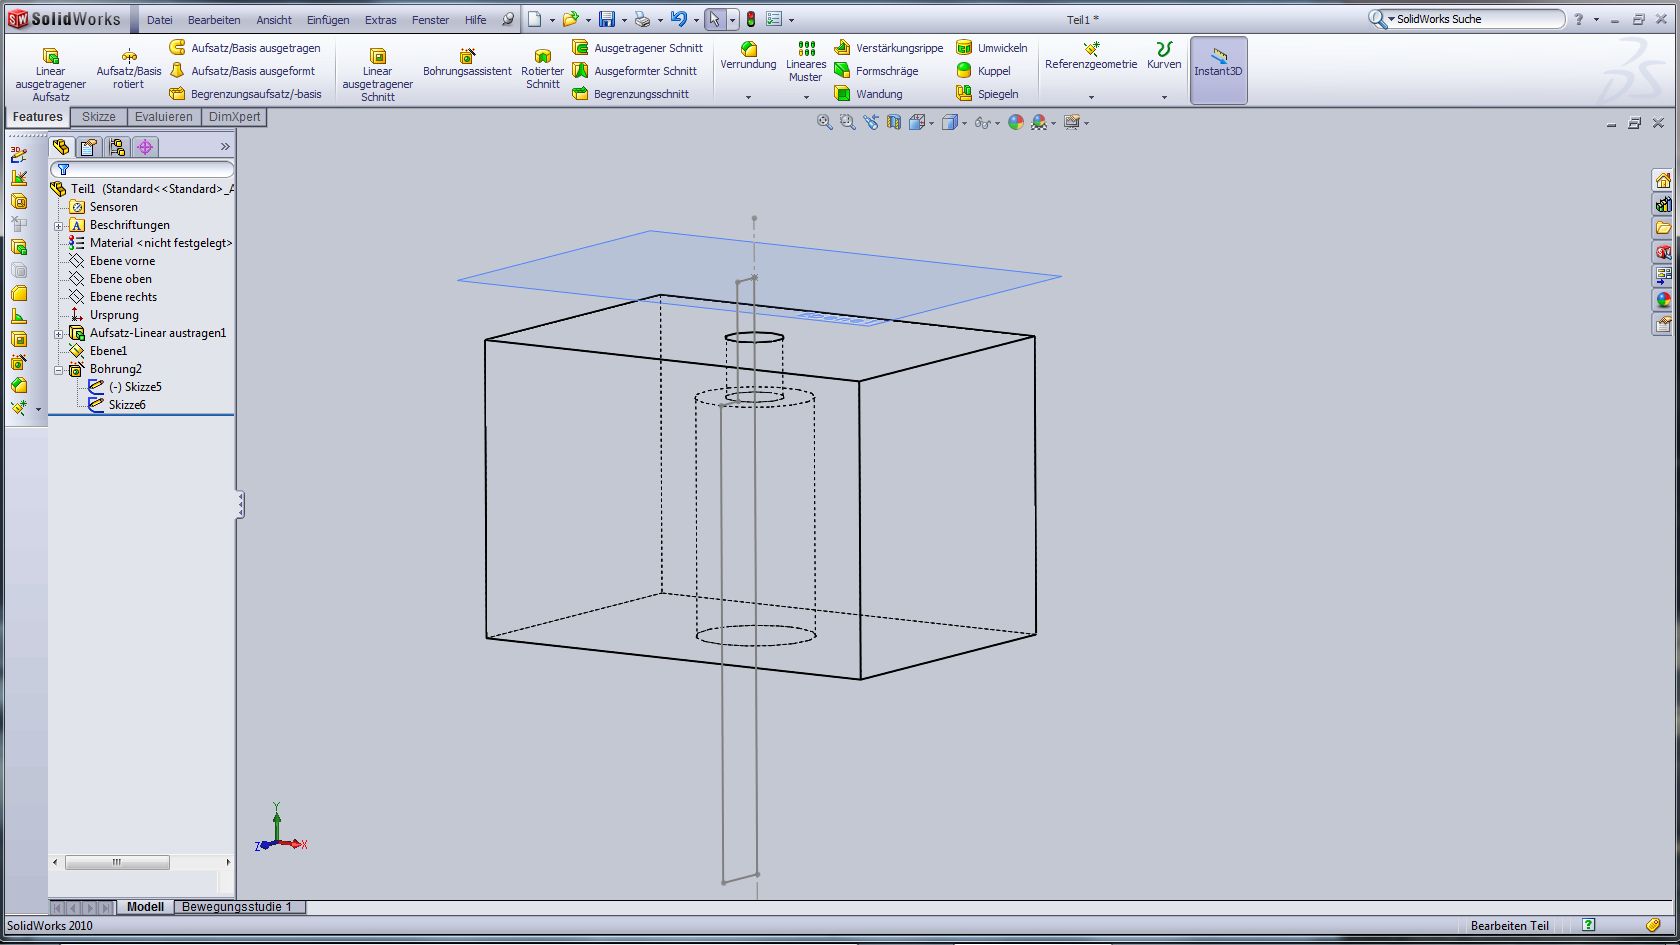The image size is (1680, 945).
Task: Open the DimXpertManager tab icon
Action: (x=145, y=147)
